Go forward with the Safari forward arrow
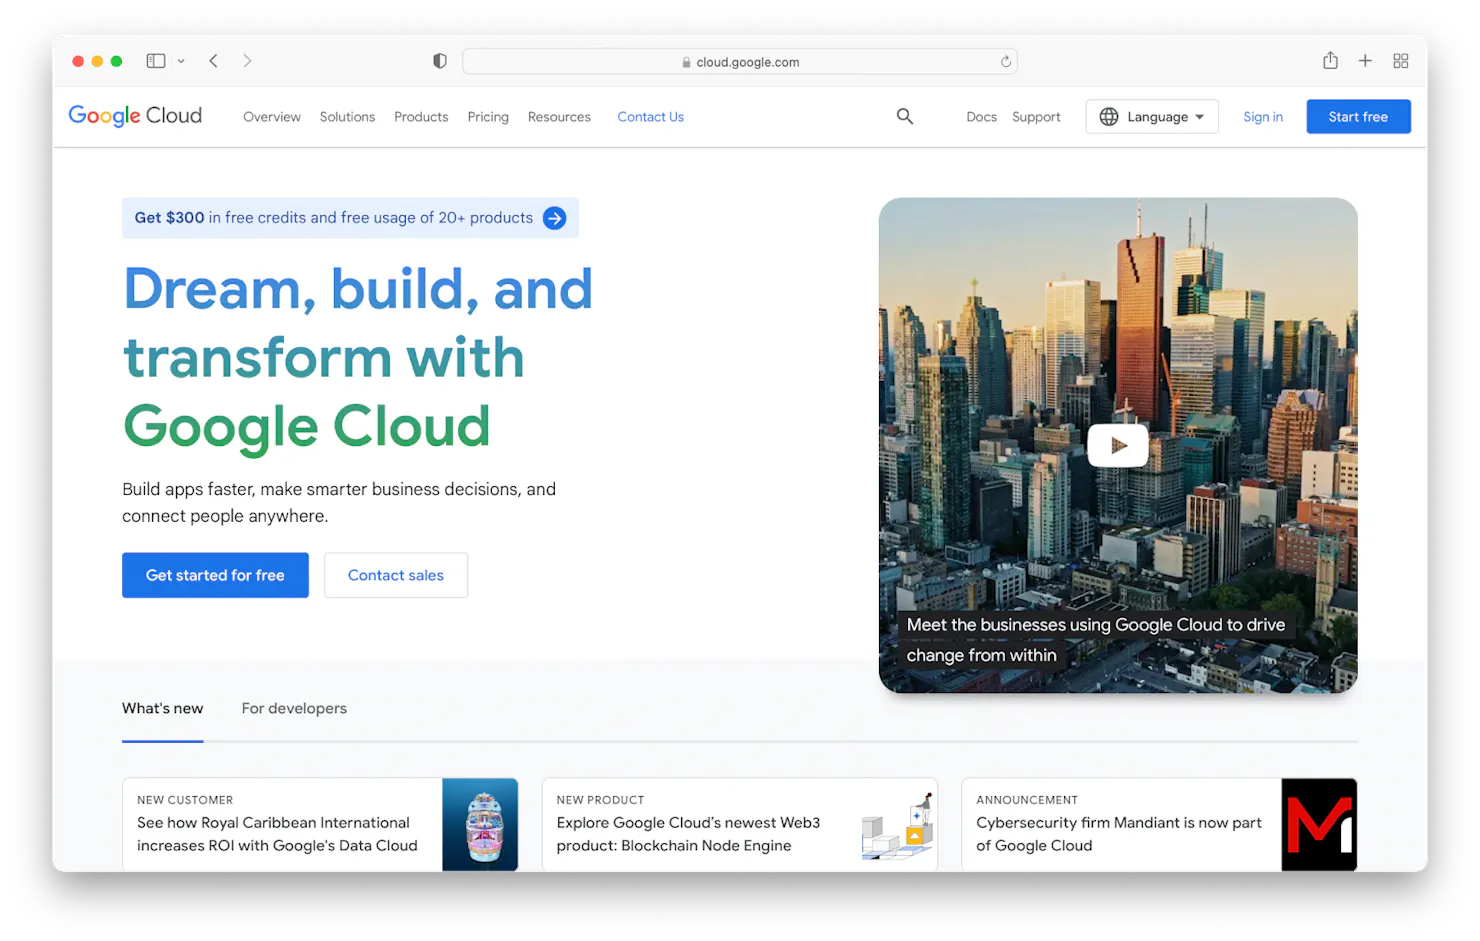The width and height of the screenshot is (1480, 941). coord(247,61)
